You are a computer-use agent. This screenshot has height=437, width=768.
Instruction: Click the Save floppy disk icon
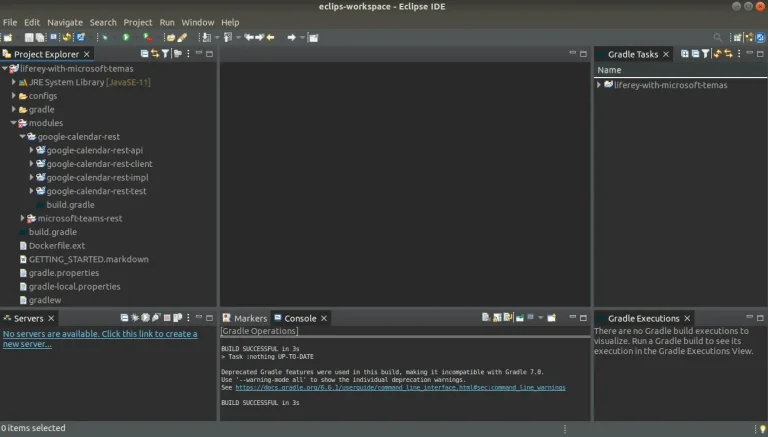(29, 37)
